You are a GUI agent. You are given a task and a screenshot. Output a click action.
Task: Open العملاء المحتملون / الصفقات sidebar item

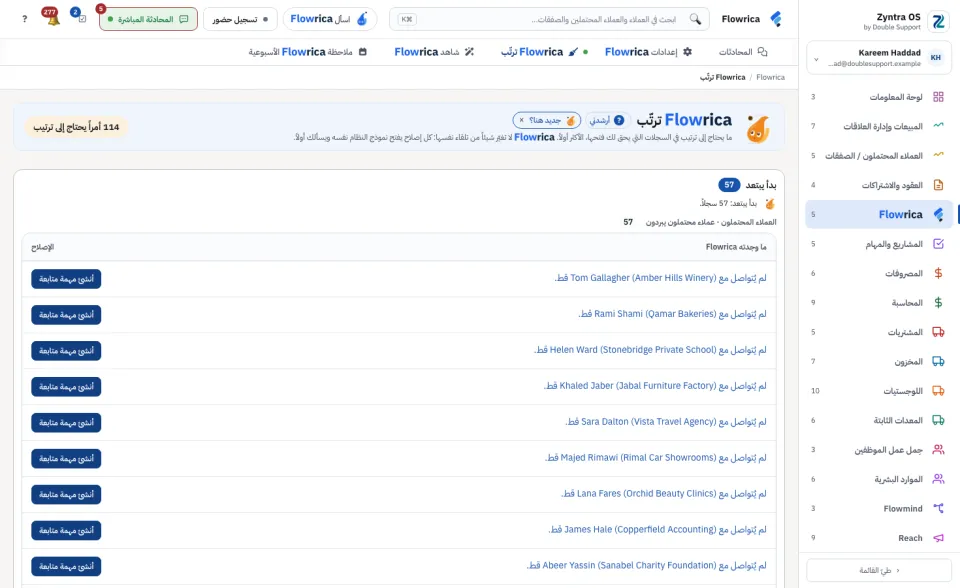tap(879, 156)
